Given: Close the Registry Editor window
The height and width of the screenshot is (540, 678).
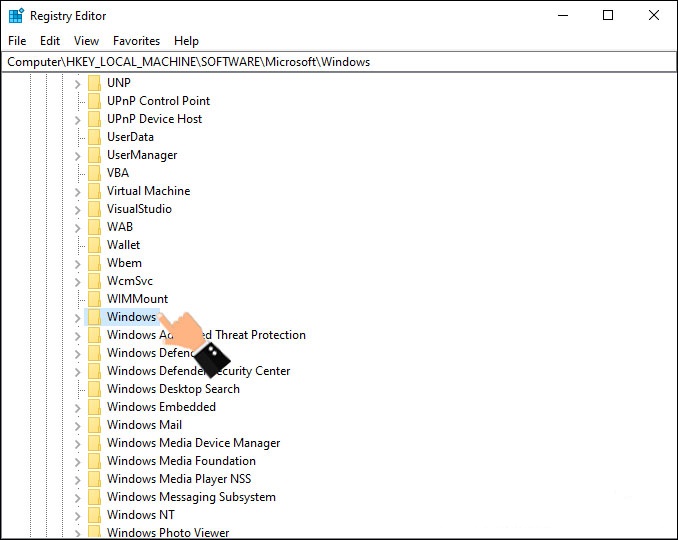Looking at the screenshot, I should [x=654, y=16].
